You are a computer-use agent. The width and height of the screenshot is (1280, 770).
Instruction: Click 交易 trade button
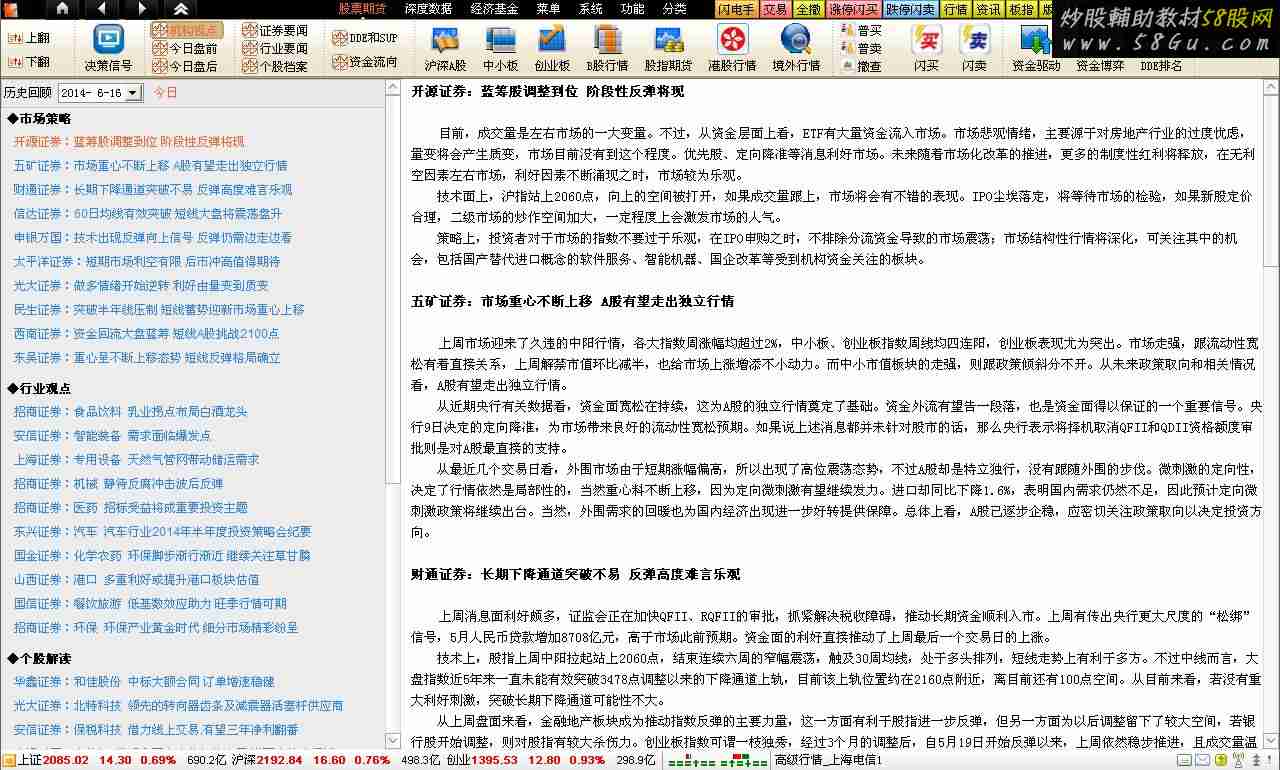point(774,9)
